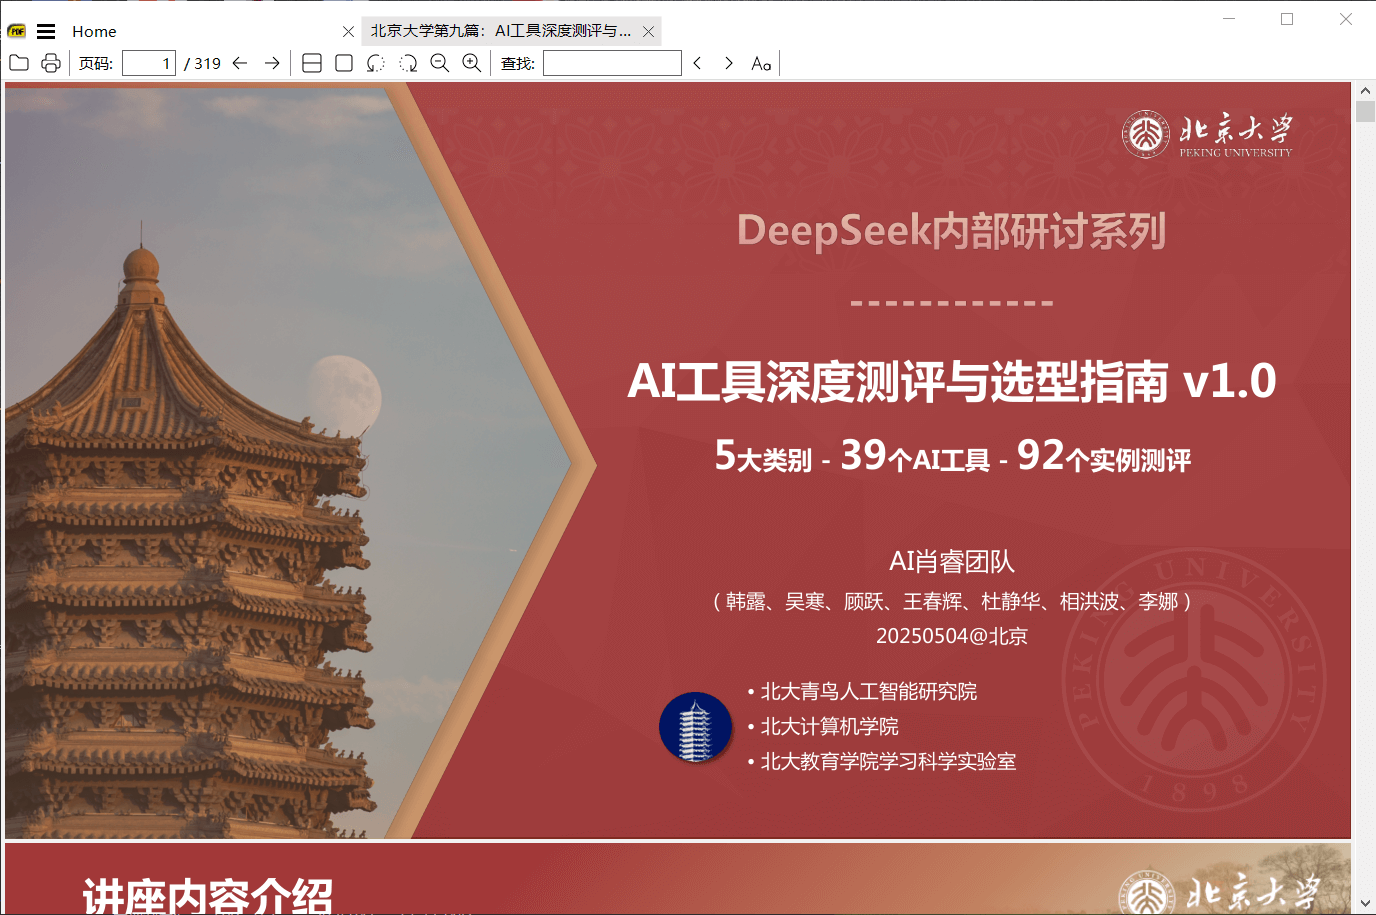This screenshot has width=1376, height=915.
Task: Focus the page number input field
Action: [149, 63]
